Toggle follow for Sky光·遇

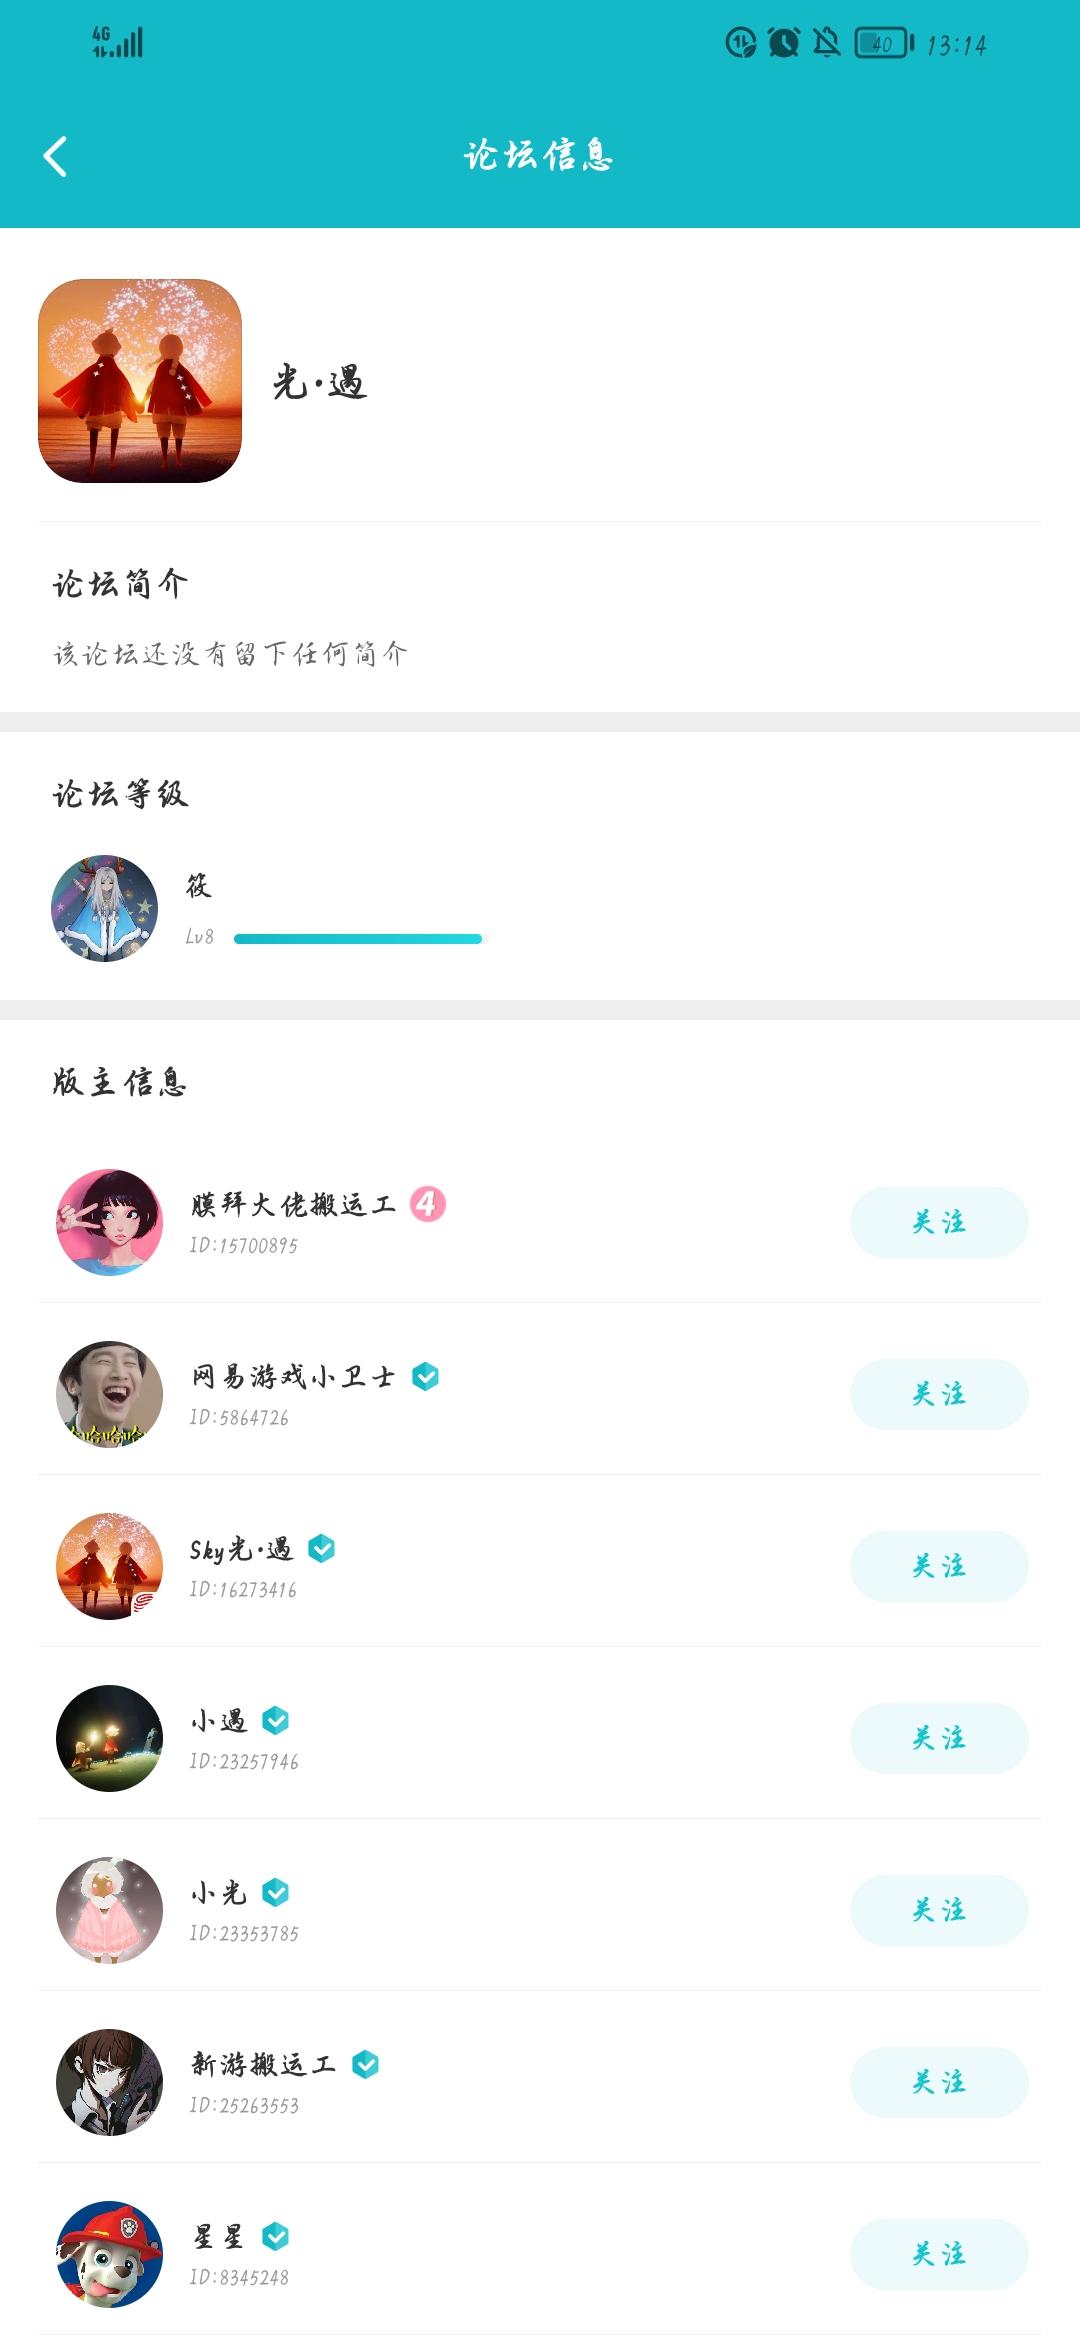click(x=938, y=1566)
